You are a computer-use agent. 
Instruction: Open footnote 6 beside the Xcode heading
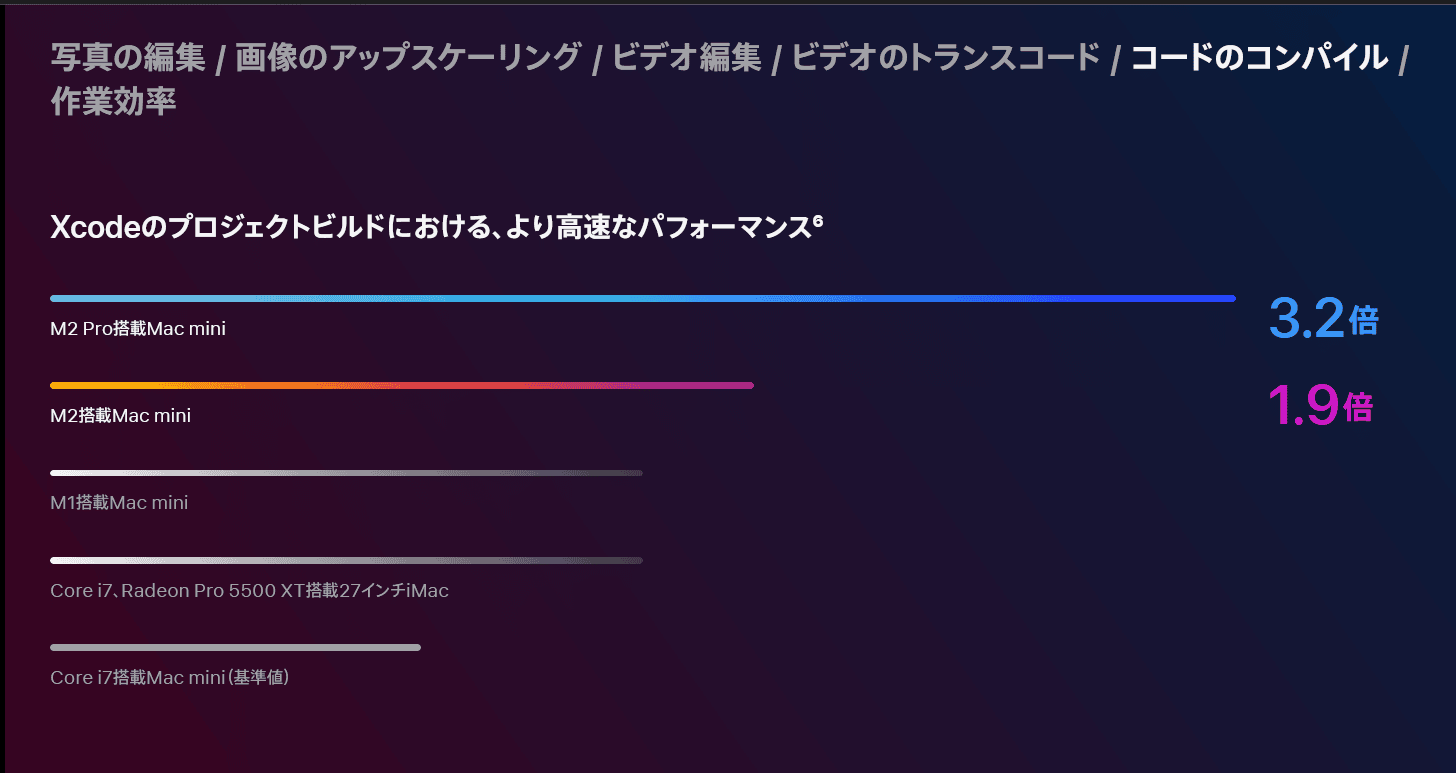pyautogui.click(x=817, y=222)
